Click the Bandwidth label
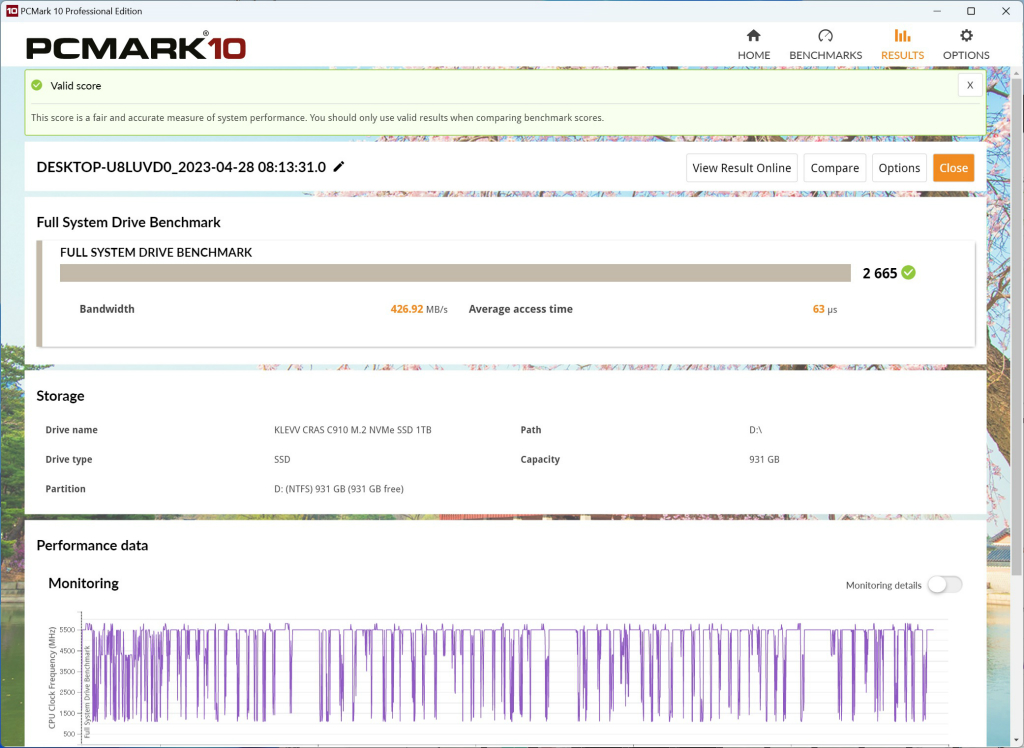The width and height of the screenshot is (1024, 748). (107, 309)
